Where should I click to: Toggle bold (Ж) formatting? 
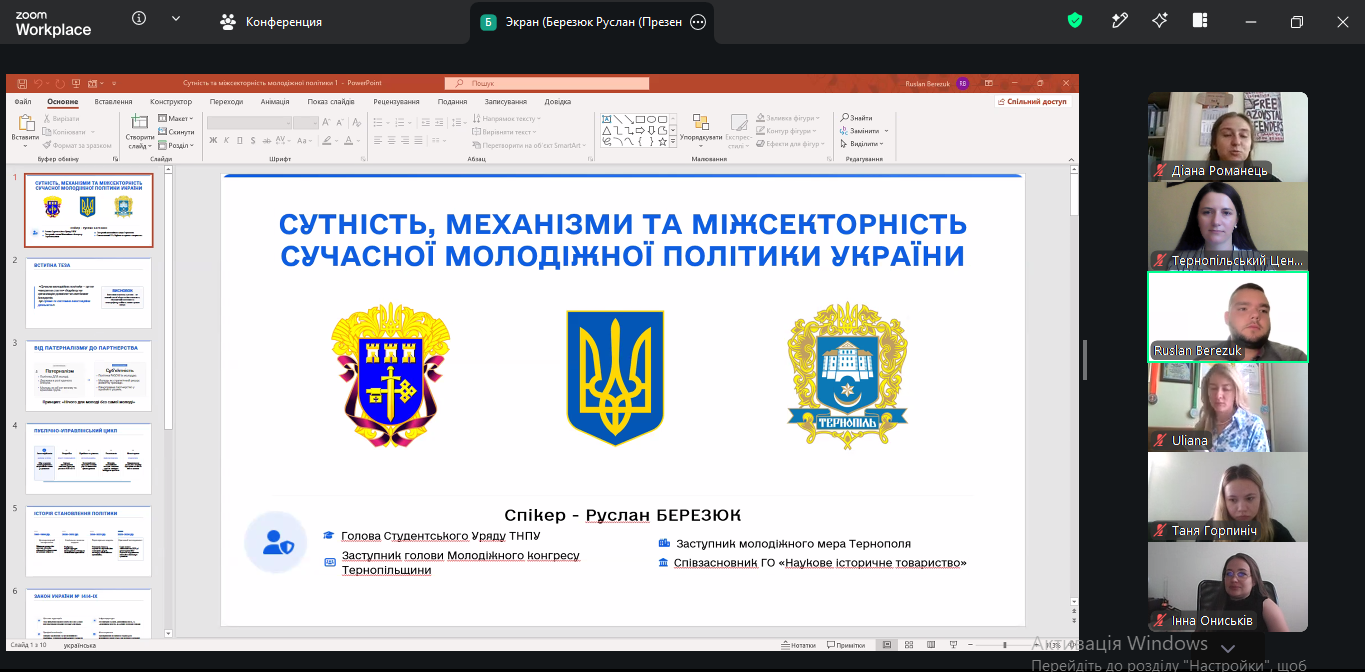213,140
